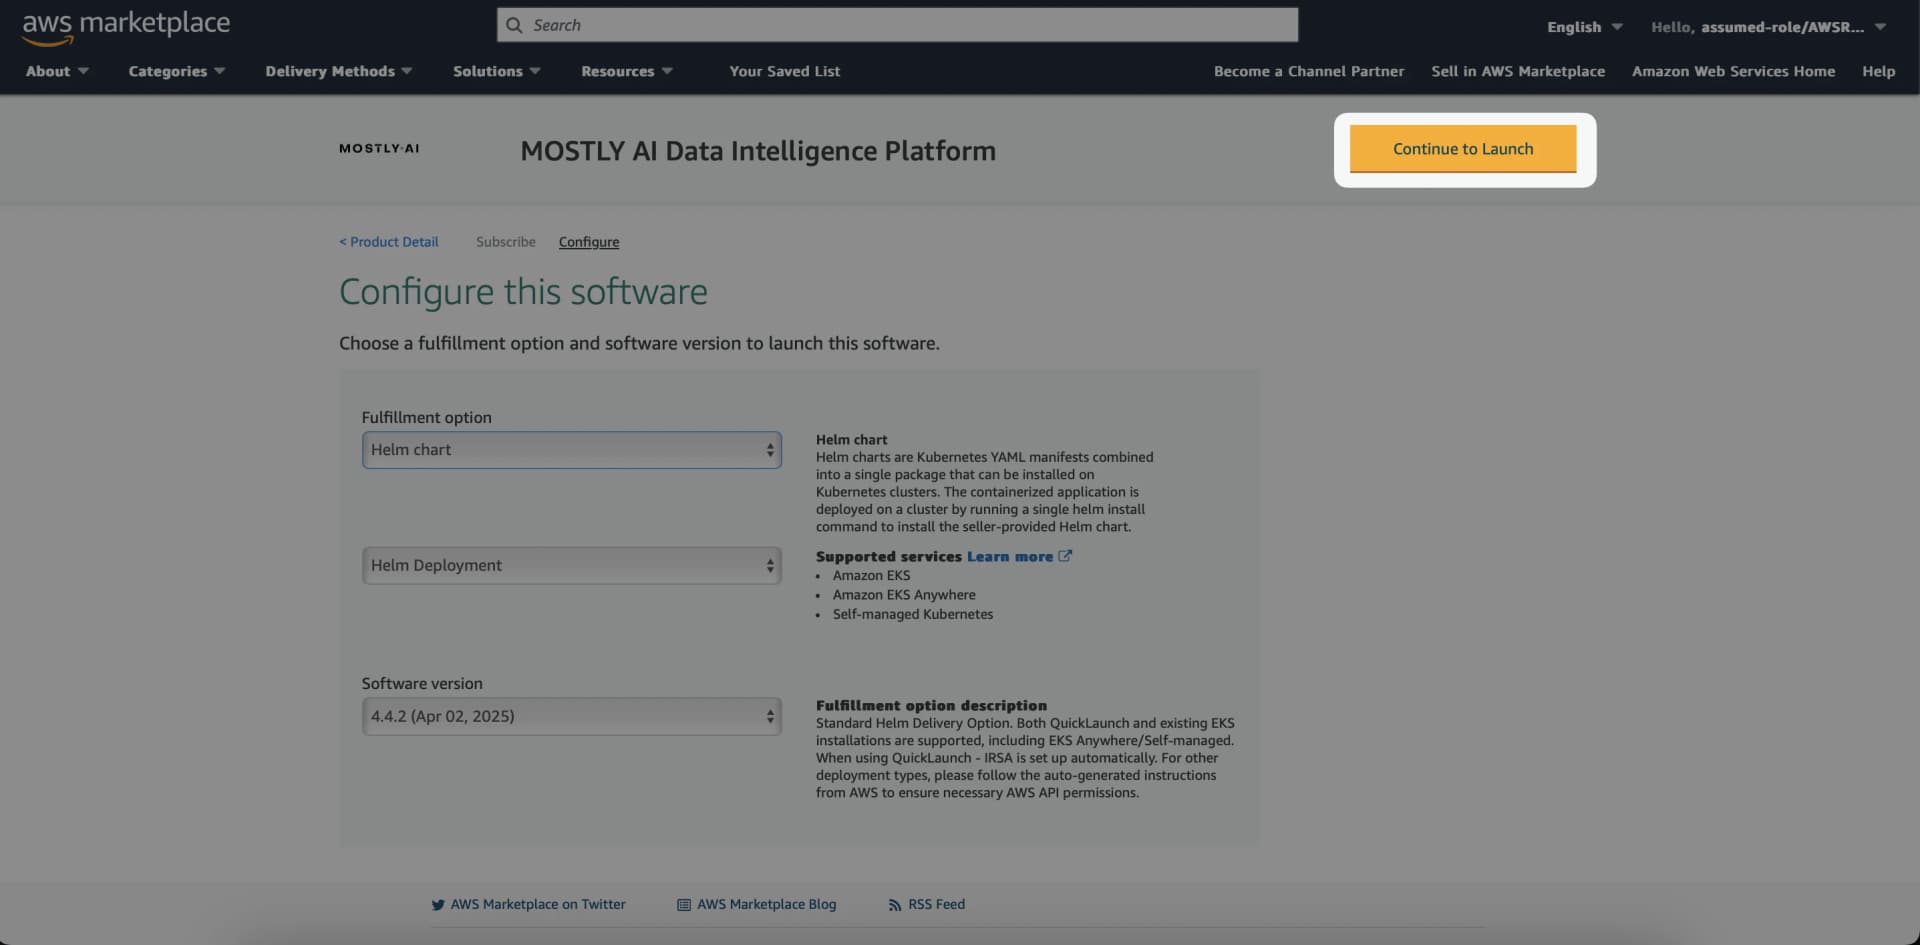The height and width of the screenshot is (945, 1920).
Task: Click the Twitter bird icon in footer
Action: pyautogui.click(x=438, y=905)
